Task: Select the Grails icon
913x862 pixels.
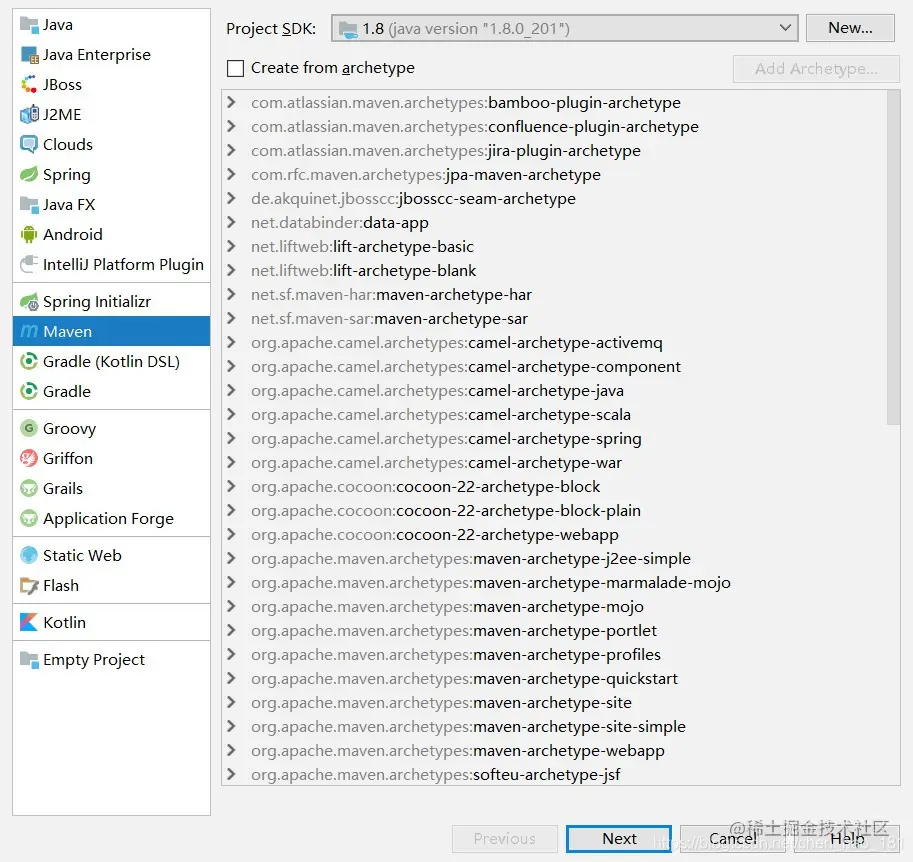Action: click(29, 488)
